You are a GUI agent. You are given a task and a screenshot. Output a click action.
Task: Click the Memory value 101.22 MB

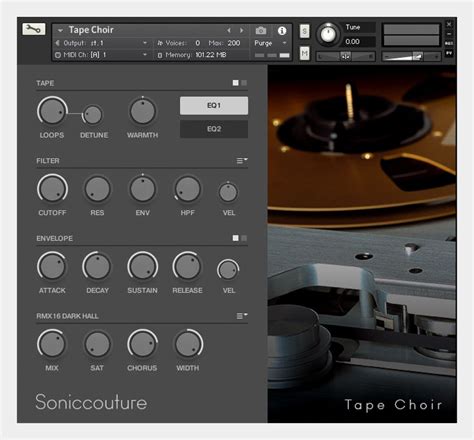[211, 55]
